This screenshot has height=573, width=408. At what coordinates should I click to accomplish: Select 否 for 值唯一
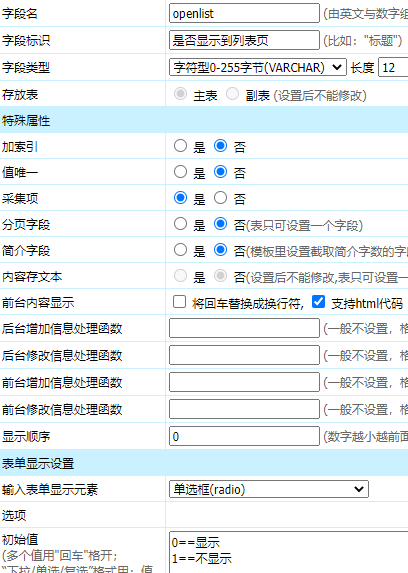point(220,172)
